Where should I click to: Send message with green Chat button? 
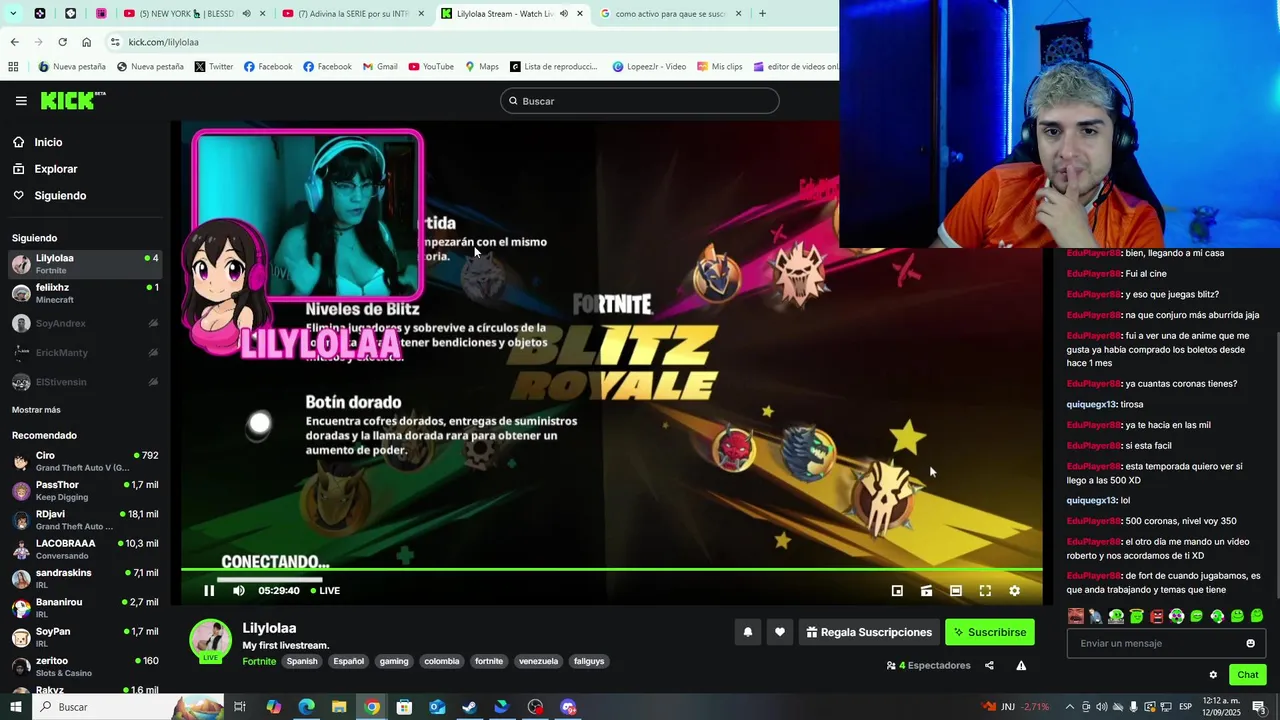[1247, 675]
